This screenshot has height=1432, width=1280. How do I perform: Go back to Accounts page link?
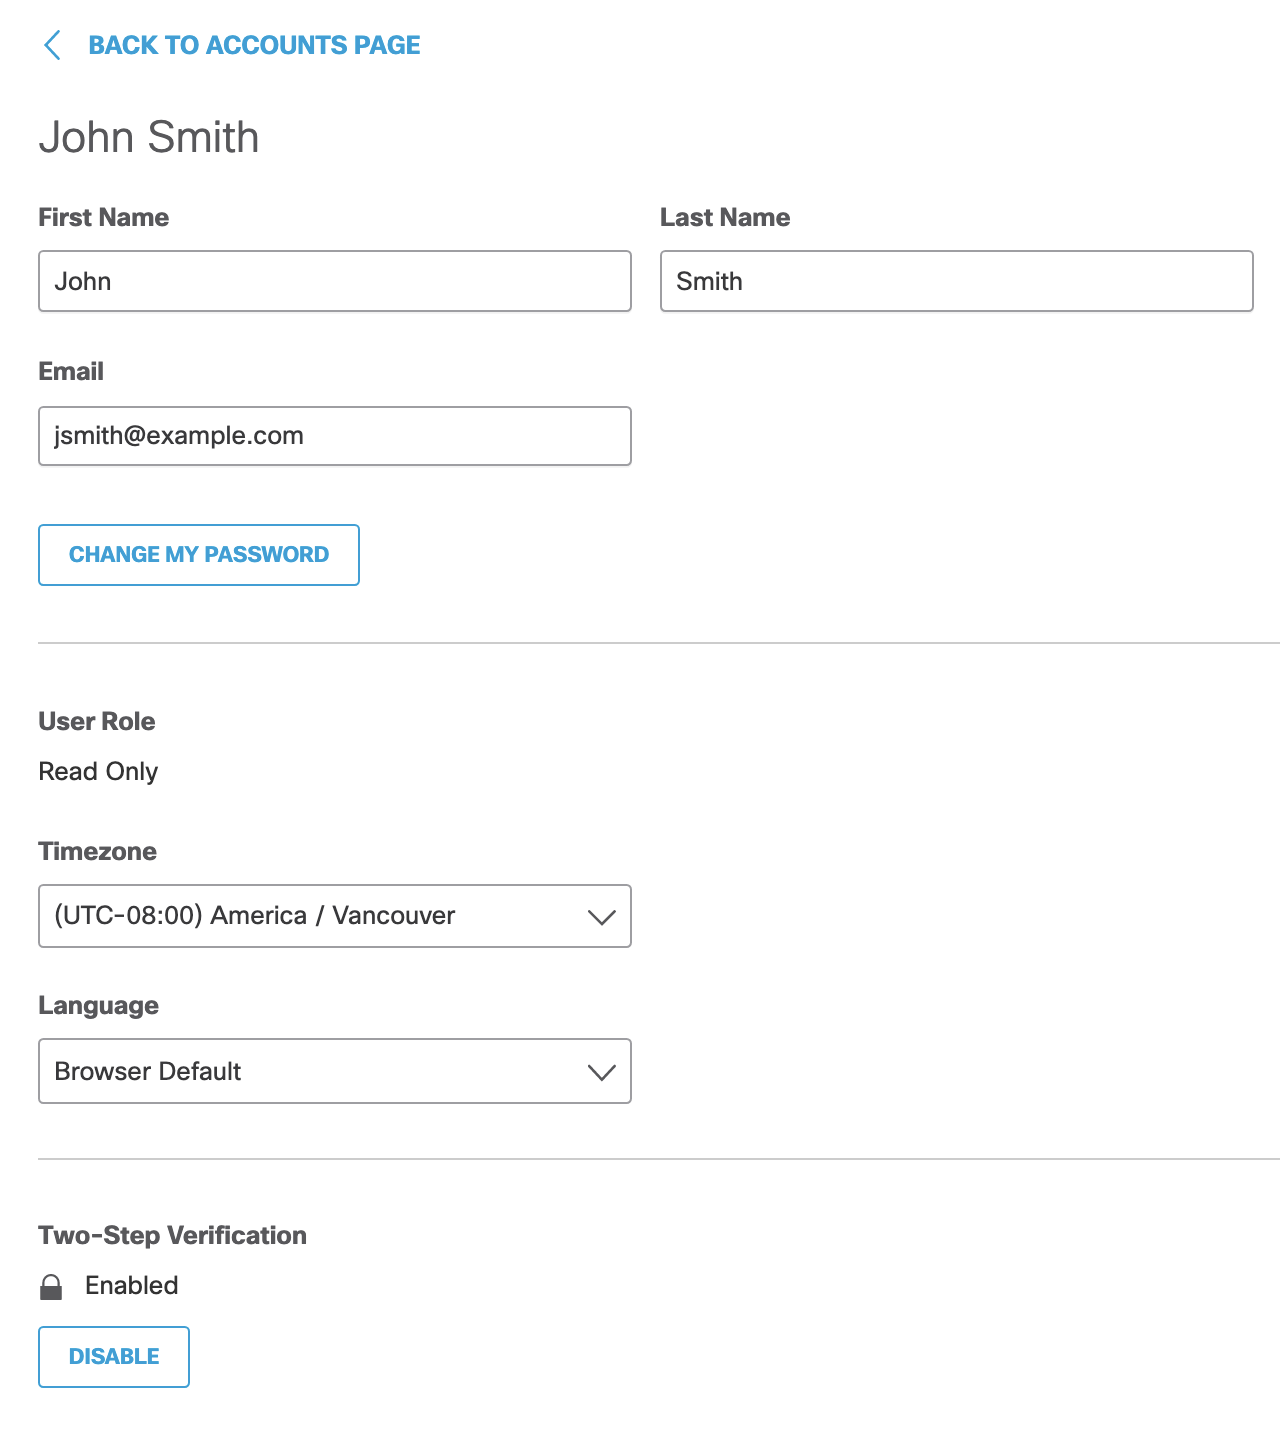(254, 45)
